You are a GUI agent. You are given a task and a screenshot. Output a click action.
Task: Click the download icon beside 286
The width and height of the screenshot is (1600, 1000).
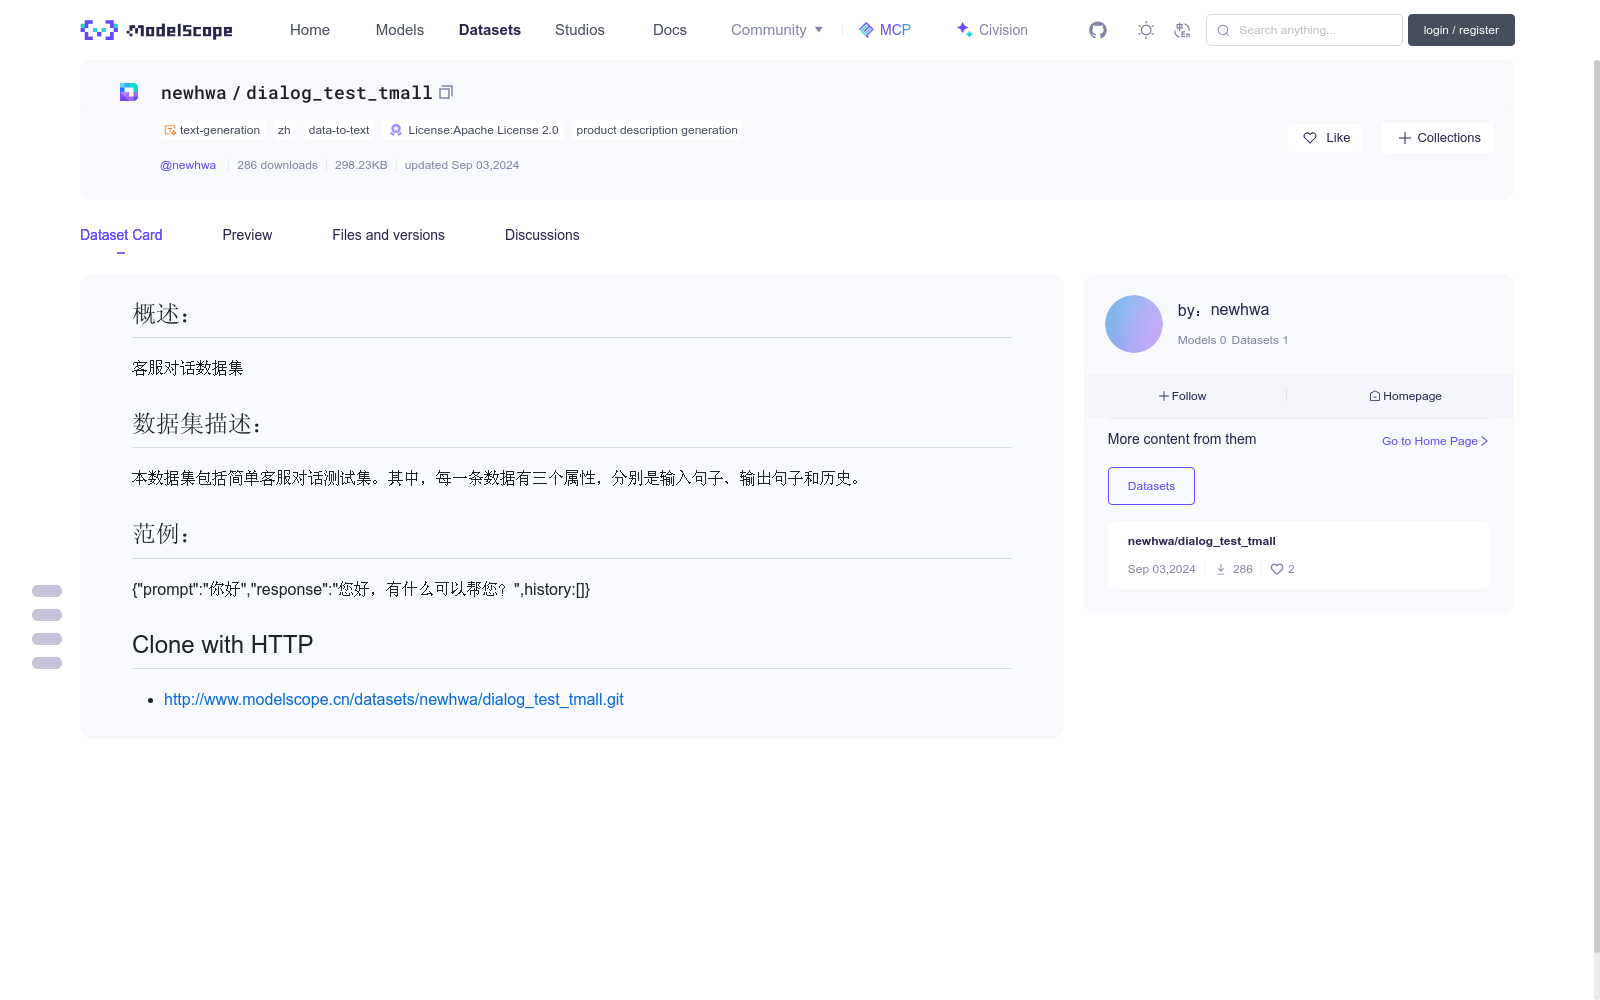pos(1221,569)
